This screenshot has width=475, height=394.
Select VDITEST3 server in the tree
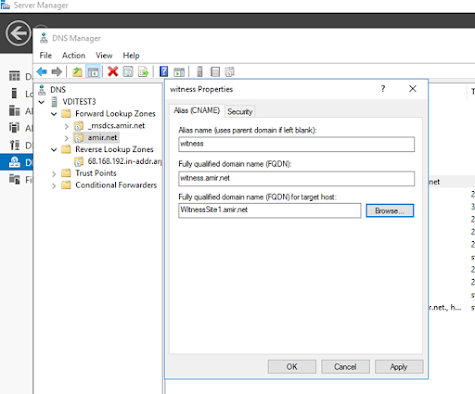pyautogui.click(x=79, y=102)
